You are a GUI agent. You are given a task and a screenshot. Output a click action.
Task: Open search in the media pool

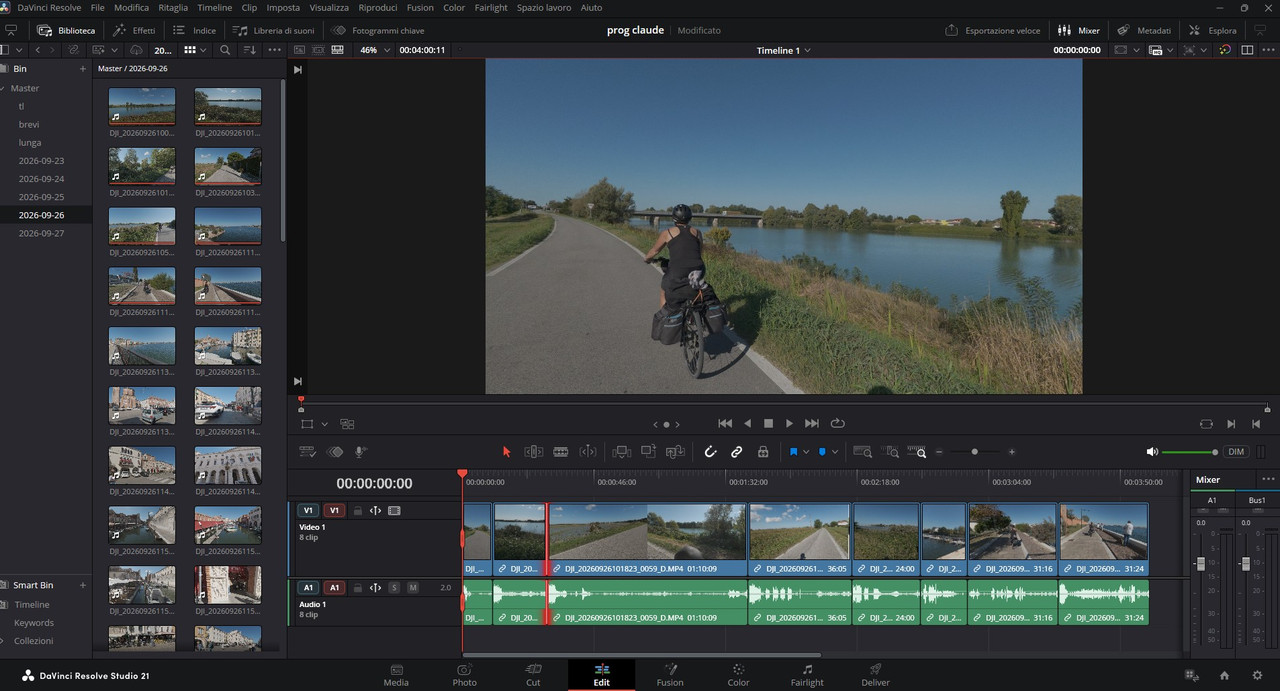click(x=225, y=50)
